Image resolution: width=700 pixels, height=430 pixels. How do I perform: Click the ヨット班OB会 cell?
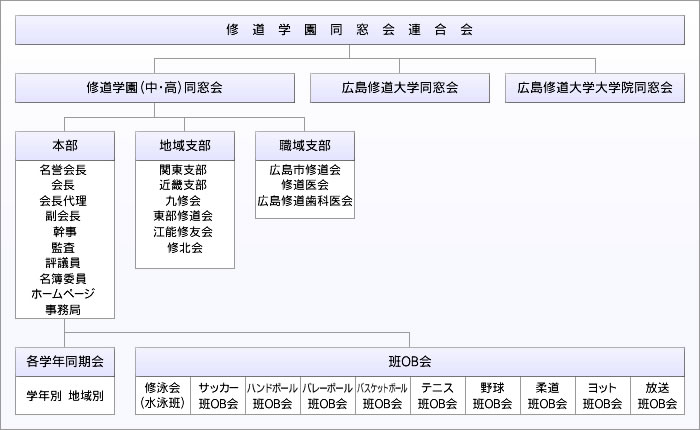602,396
